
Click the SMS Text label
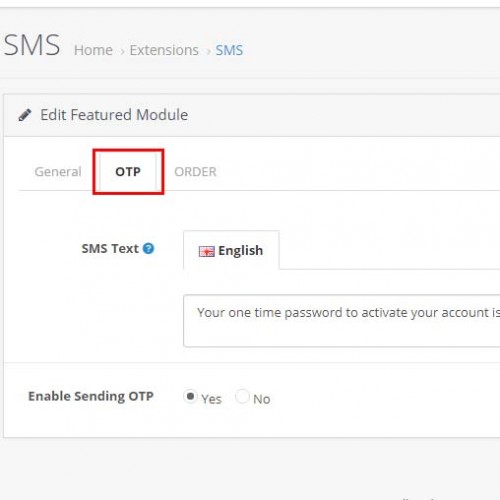tap(110, 249)
